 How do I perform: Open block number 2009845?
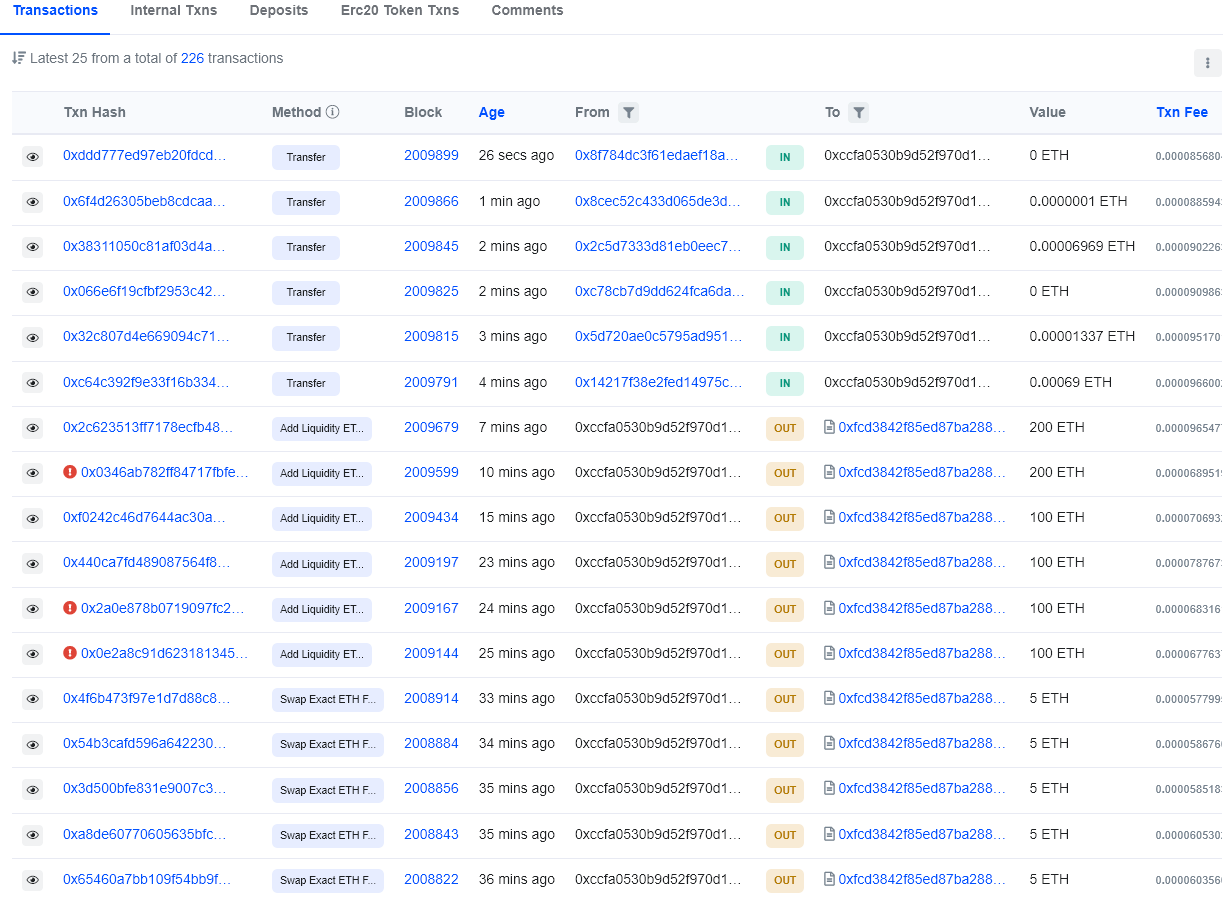click(431, 247)
